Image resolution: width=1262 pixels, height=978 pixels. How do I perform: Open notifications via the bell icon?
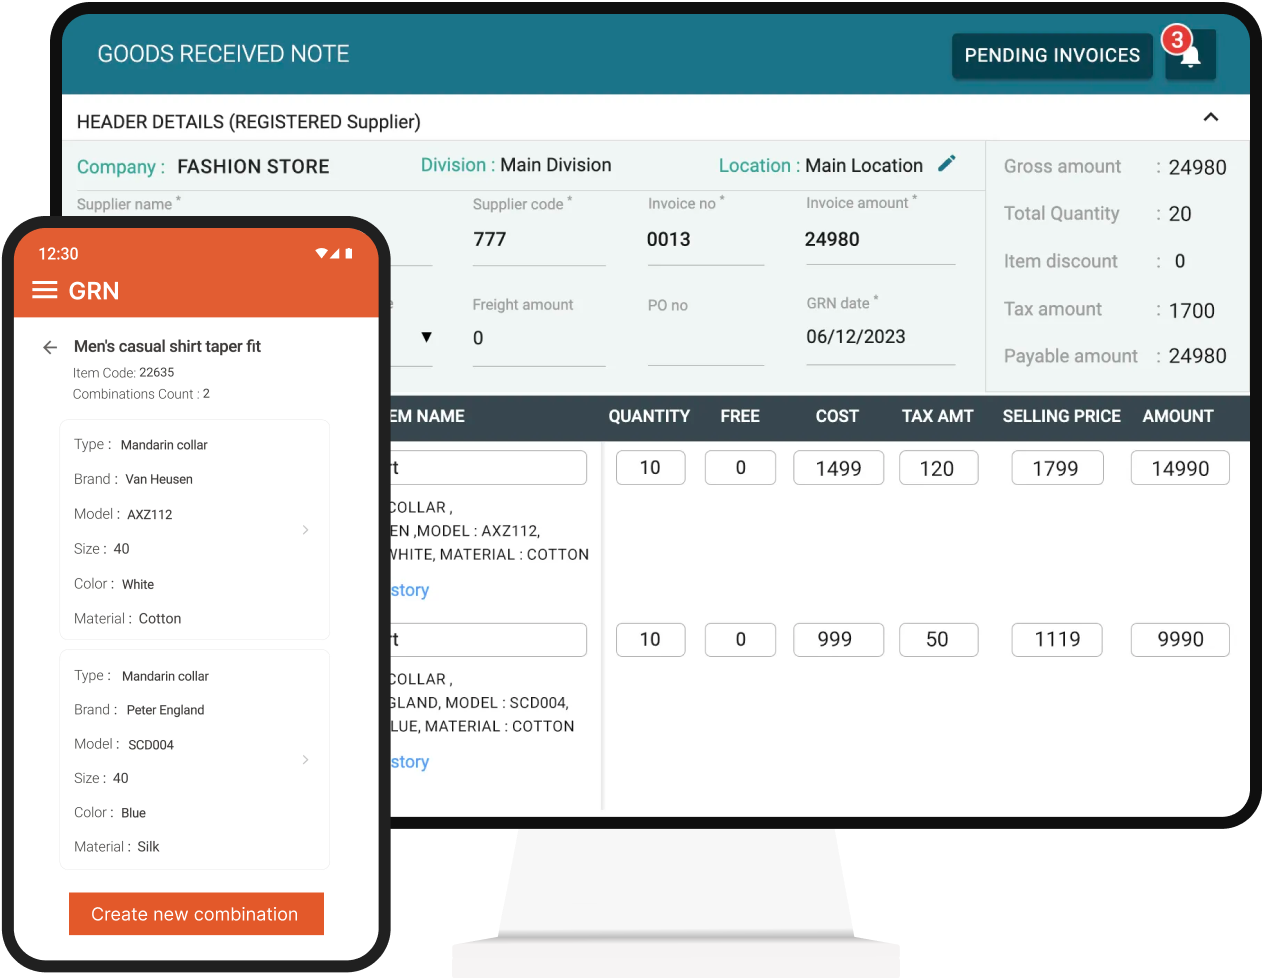(1190, 57)
